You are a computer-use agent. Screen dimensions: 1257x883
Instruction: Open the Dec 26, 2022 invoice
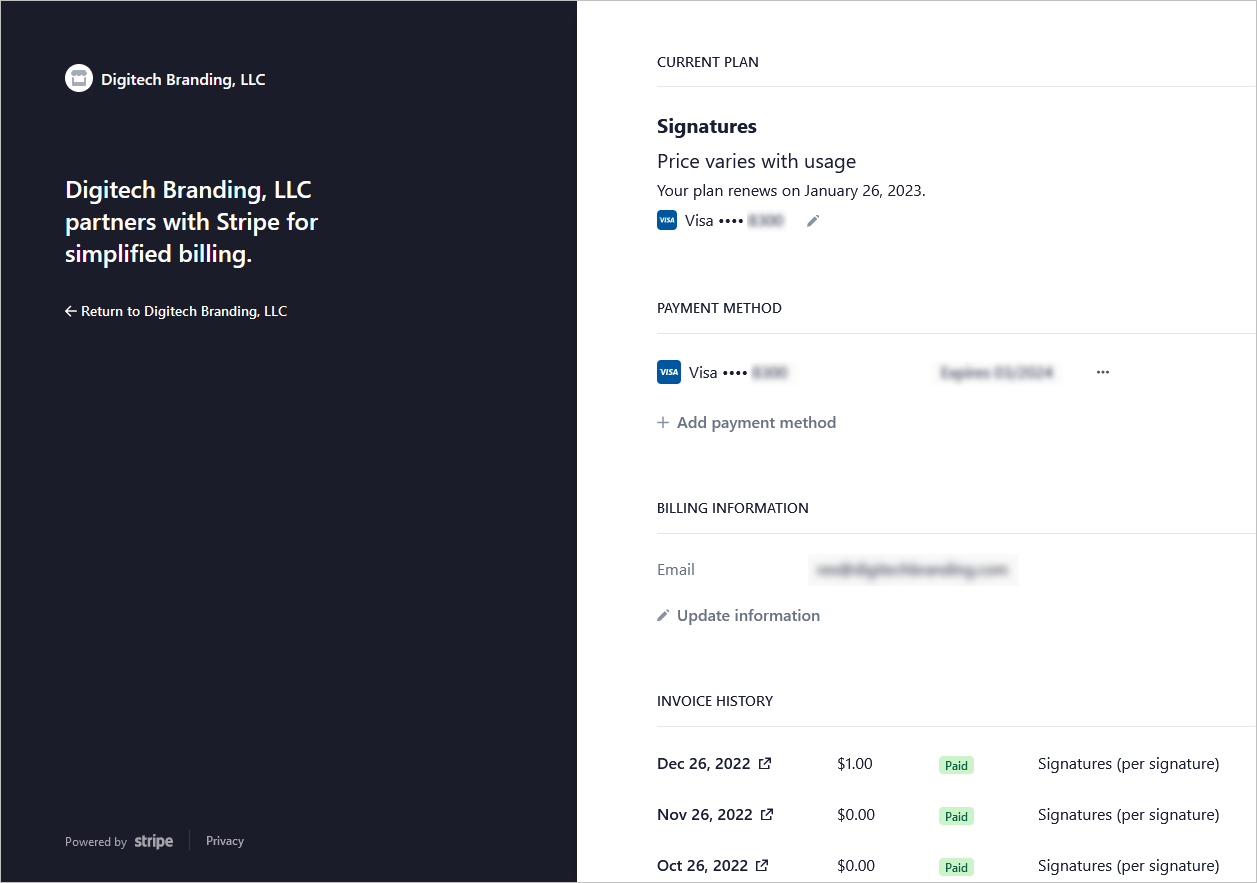pyautogui.click(x=714, y=764)
